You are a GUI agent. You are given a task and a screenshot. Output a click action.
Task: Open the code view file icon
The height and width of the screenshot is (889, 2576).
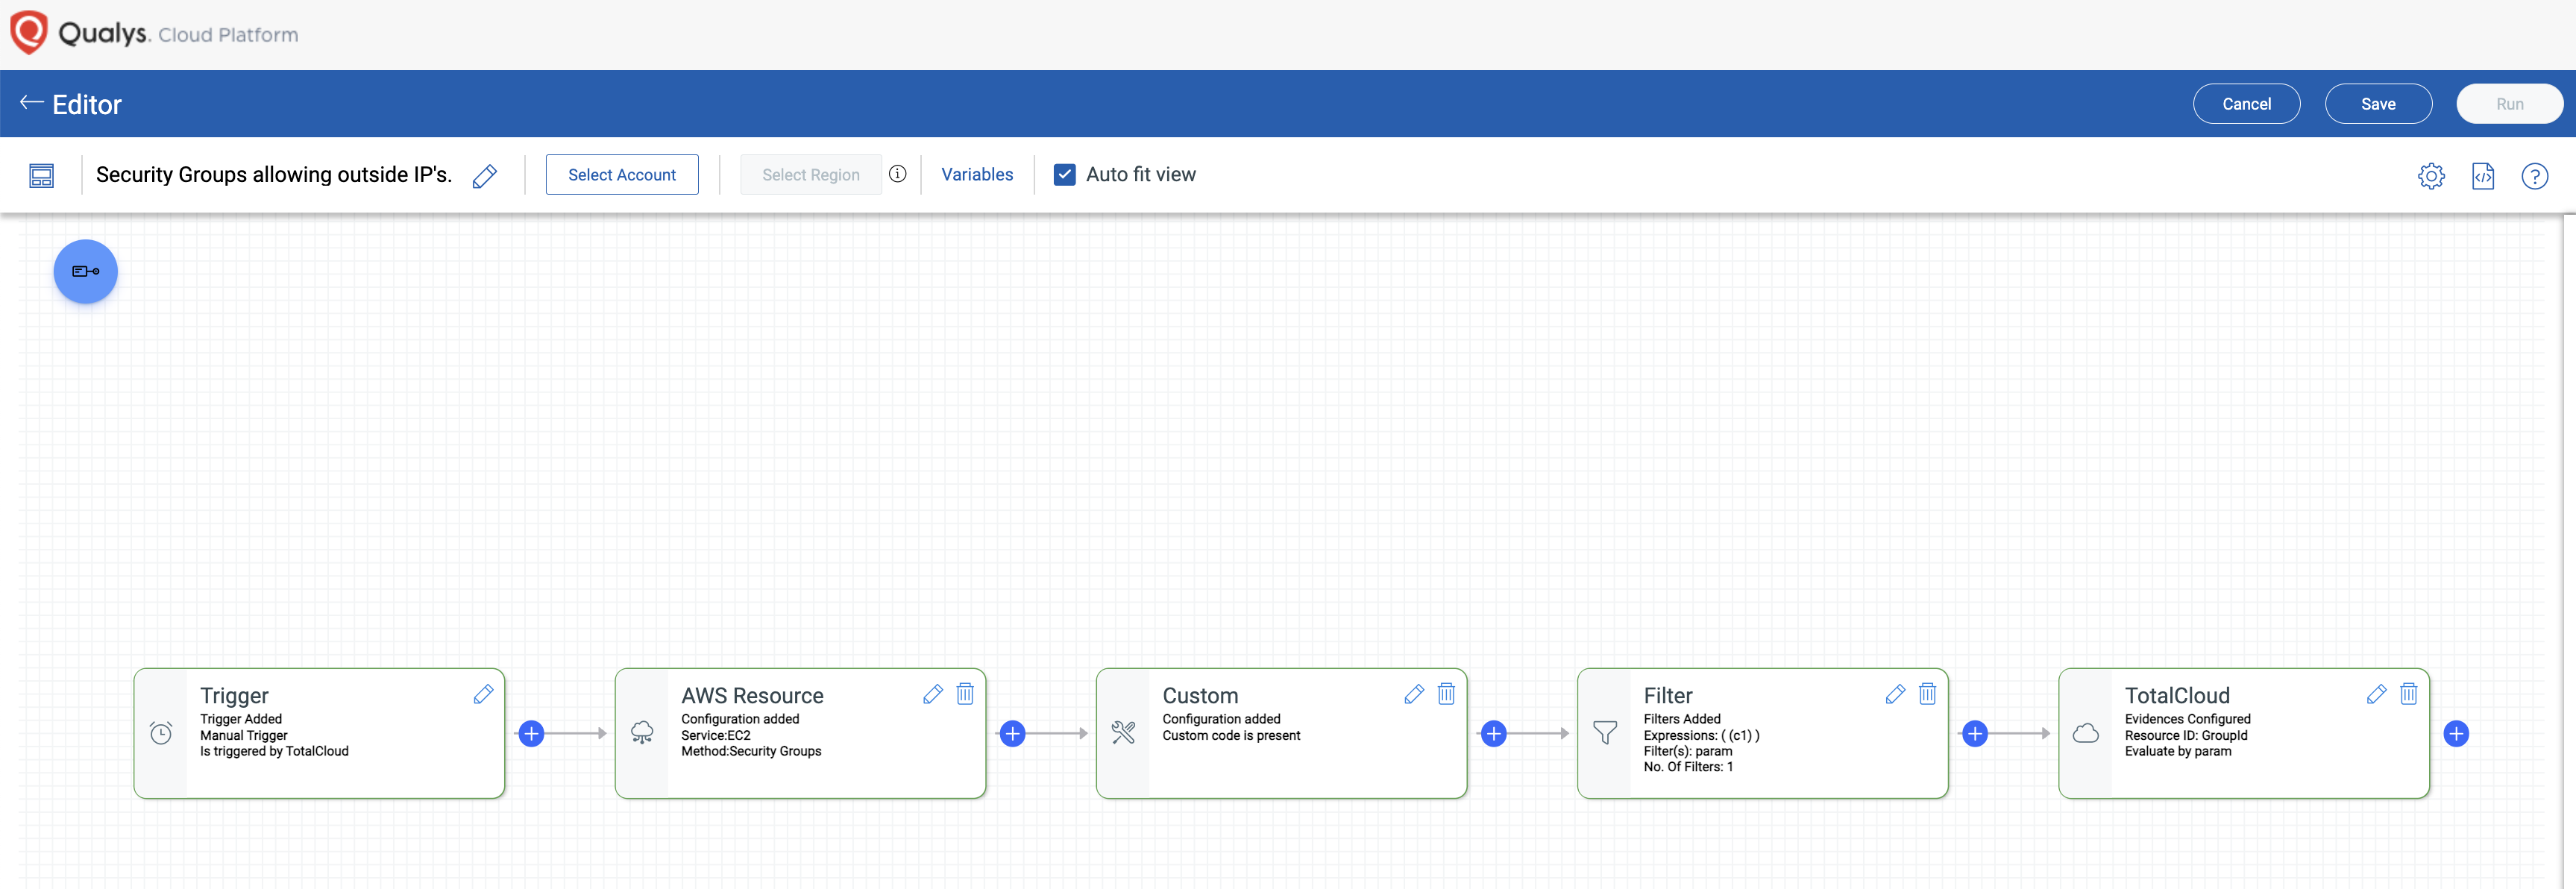[x=2483, y=176]
